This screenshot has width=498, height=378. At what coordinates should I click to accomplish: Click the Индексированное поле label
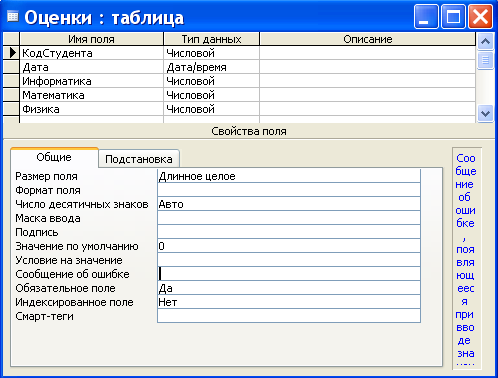(x=74, y=302)
